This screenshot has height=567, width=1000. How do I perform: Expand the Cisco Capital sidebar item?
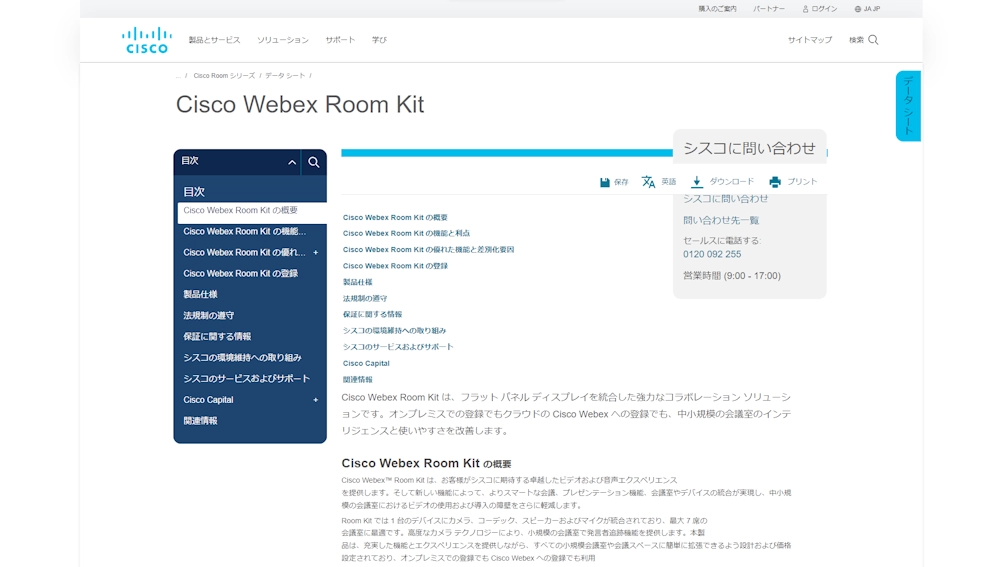tap(316, 400)
